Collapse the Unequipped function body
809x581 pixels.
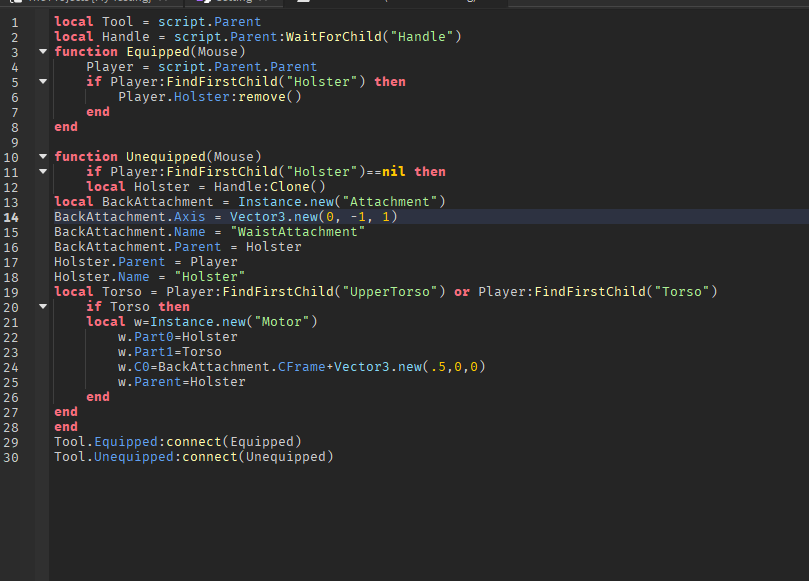point(41,156)
